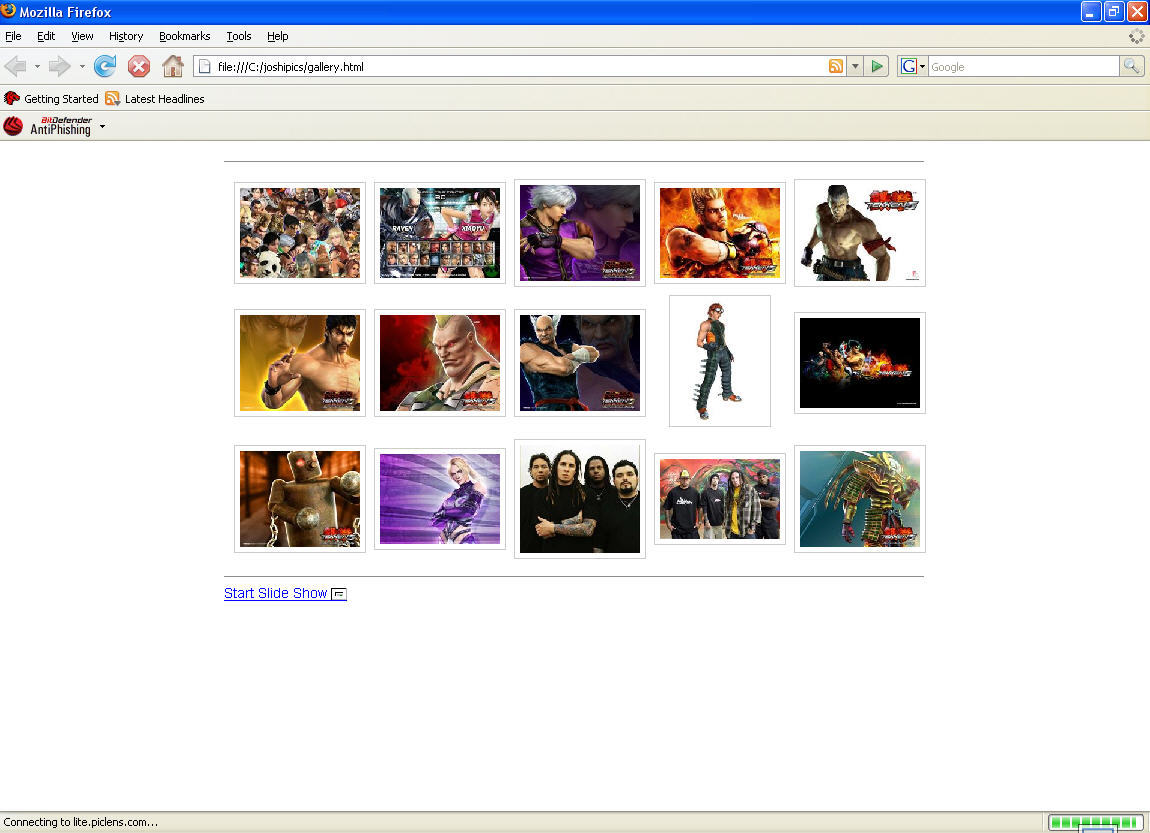Image resolution: width=1150 pixels, height=833 pixels.
Task: Expand the BitDefender AntiPhishing dropdown arrow
Action: click(103, 127)
